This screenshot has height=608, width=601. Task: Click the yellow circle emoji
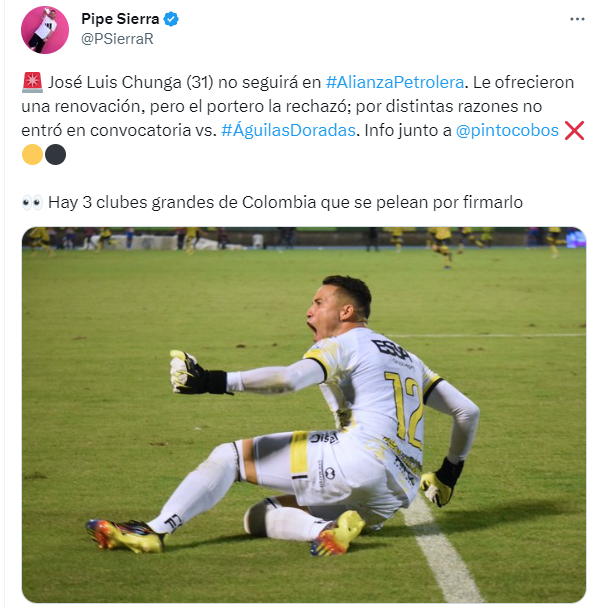32,154
